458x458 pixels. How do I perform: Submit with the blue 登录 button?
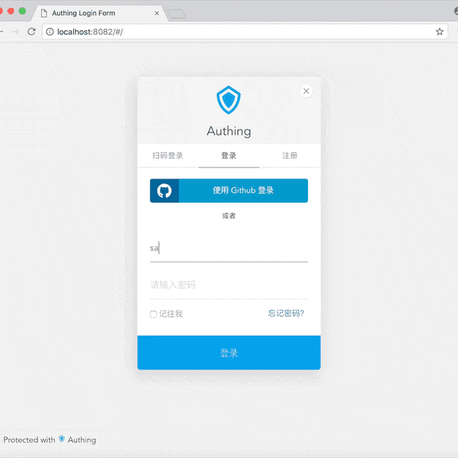point(229,353)
